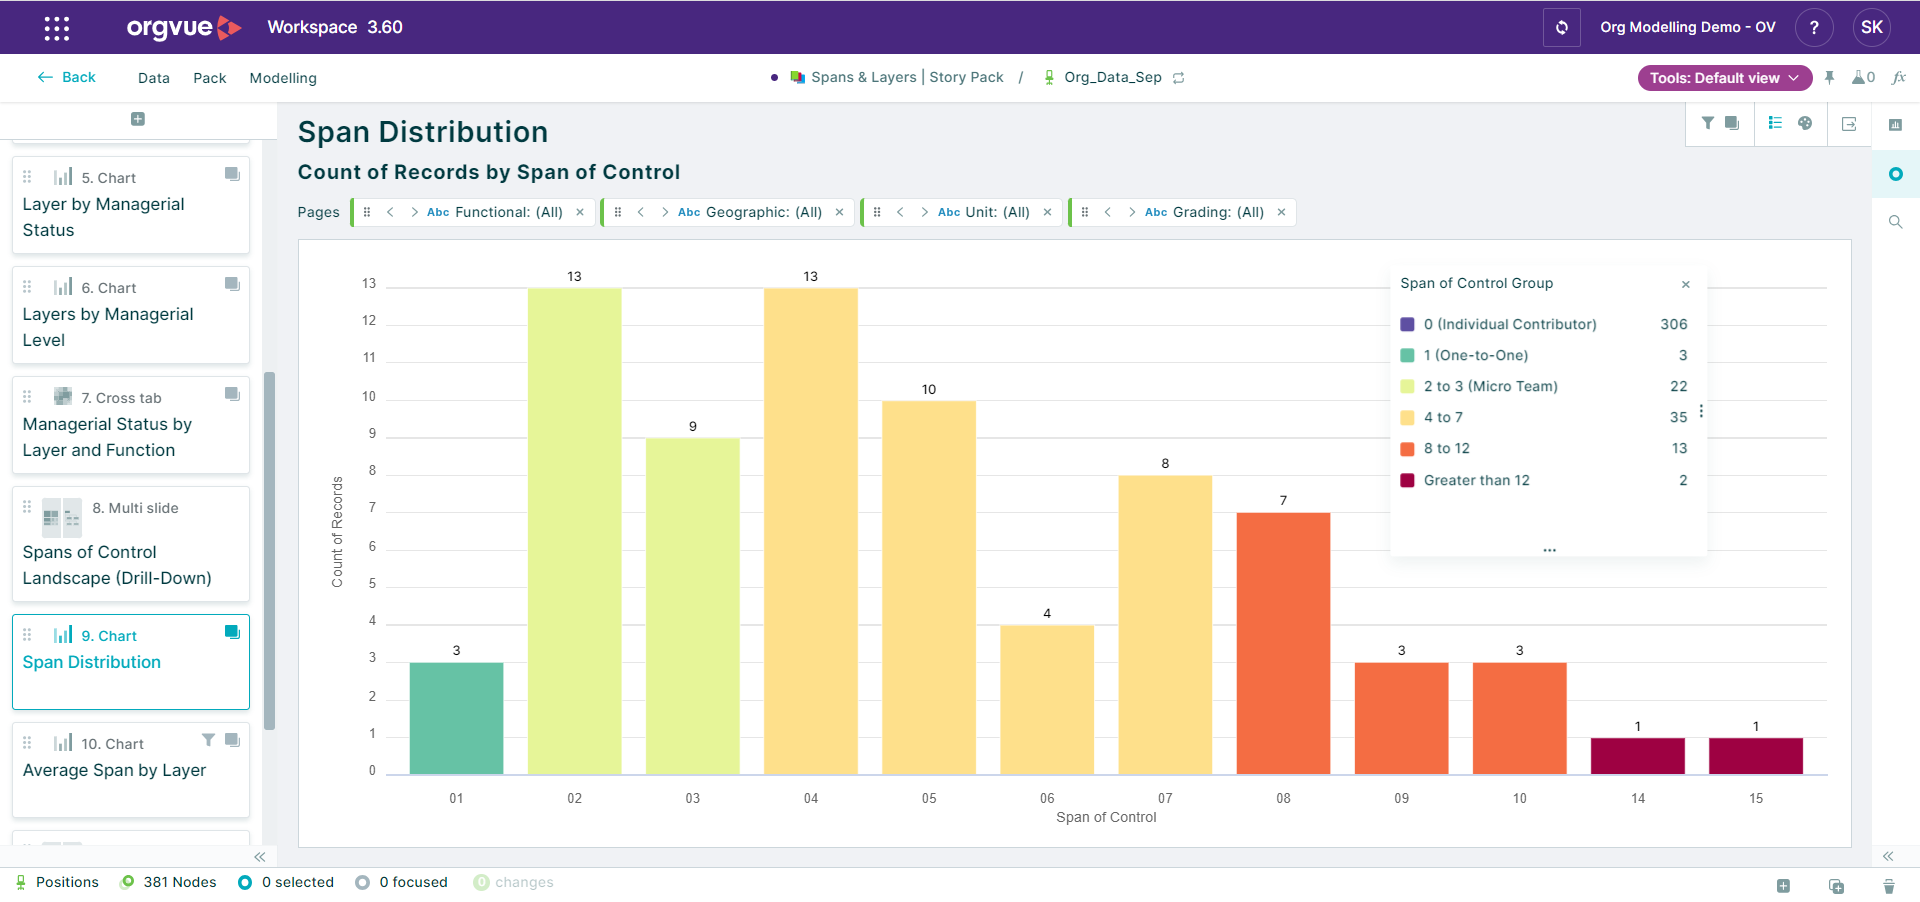Remove the Grading page filter
1920x902 pixels.
point(1281,212)
